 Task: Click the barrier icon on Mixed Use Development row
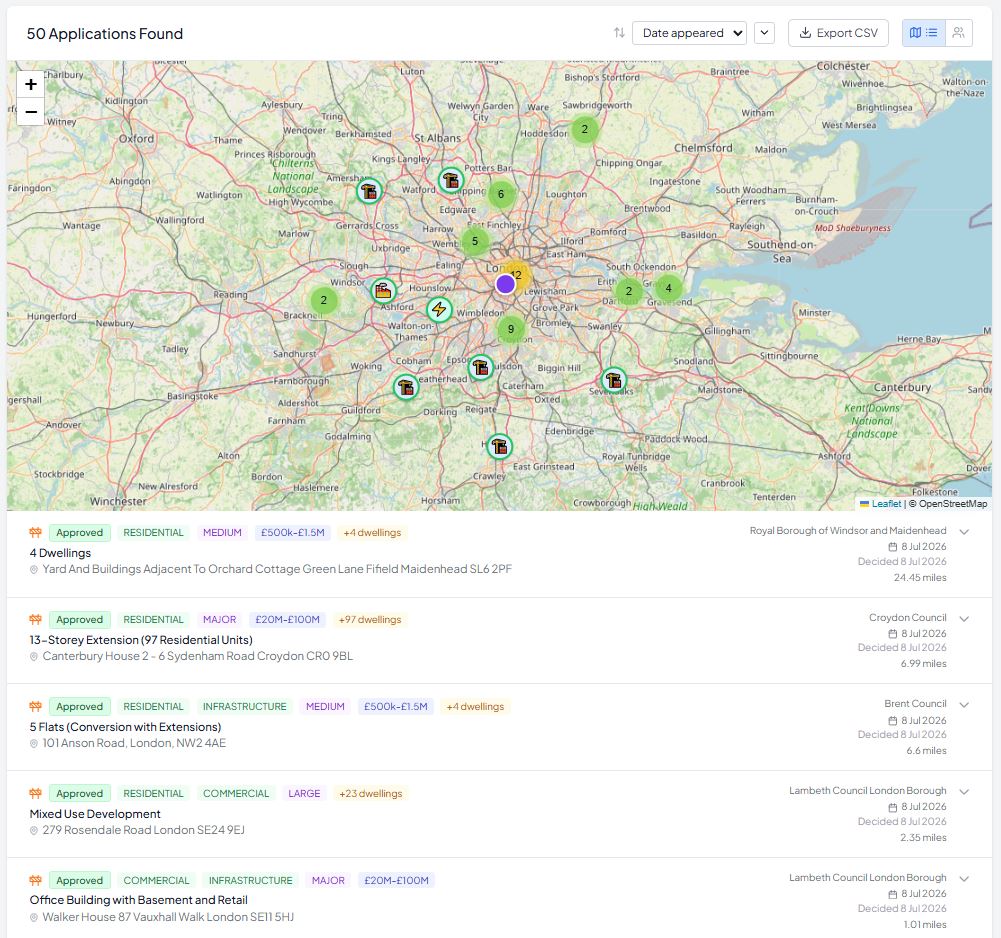35,792
